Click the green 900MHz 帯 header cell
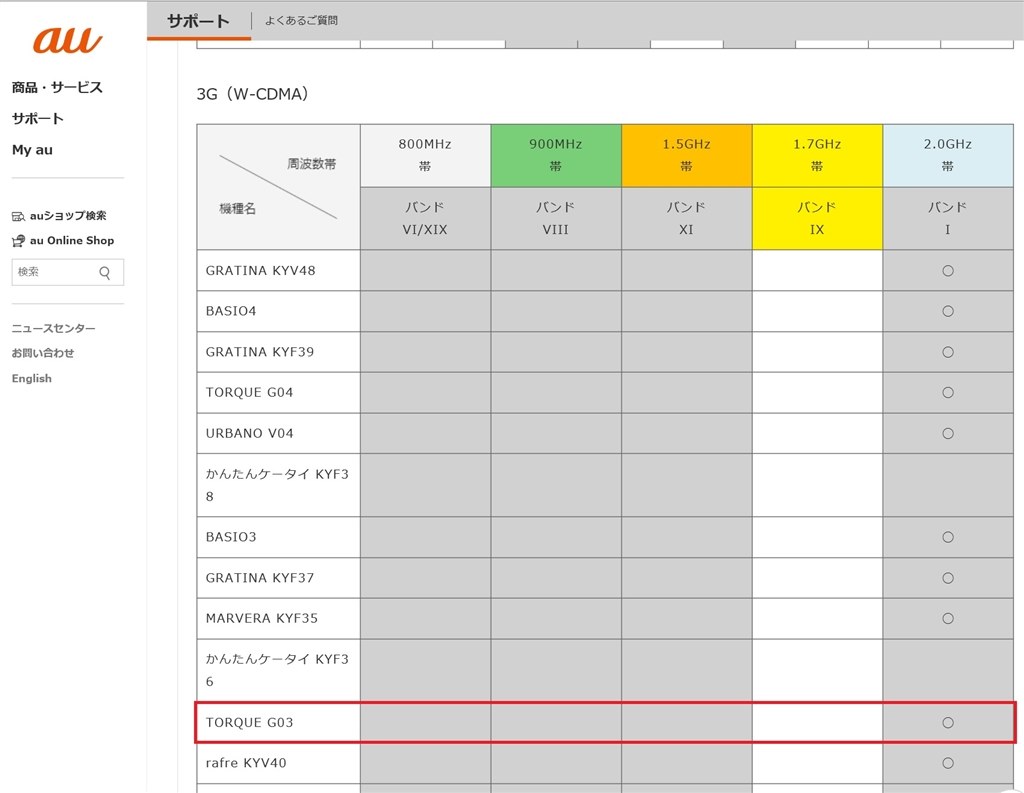Screen dimensions: 1024x793 tap(556, 155)
